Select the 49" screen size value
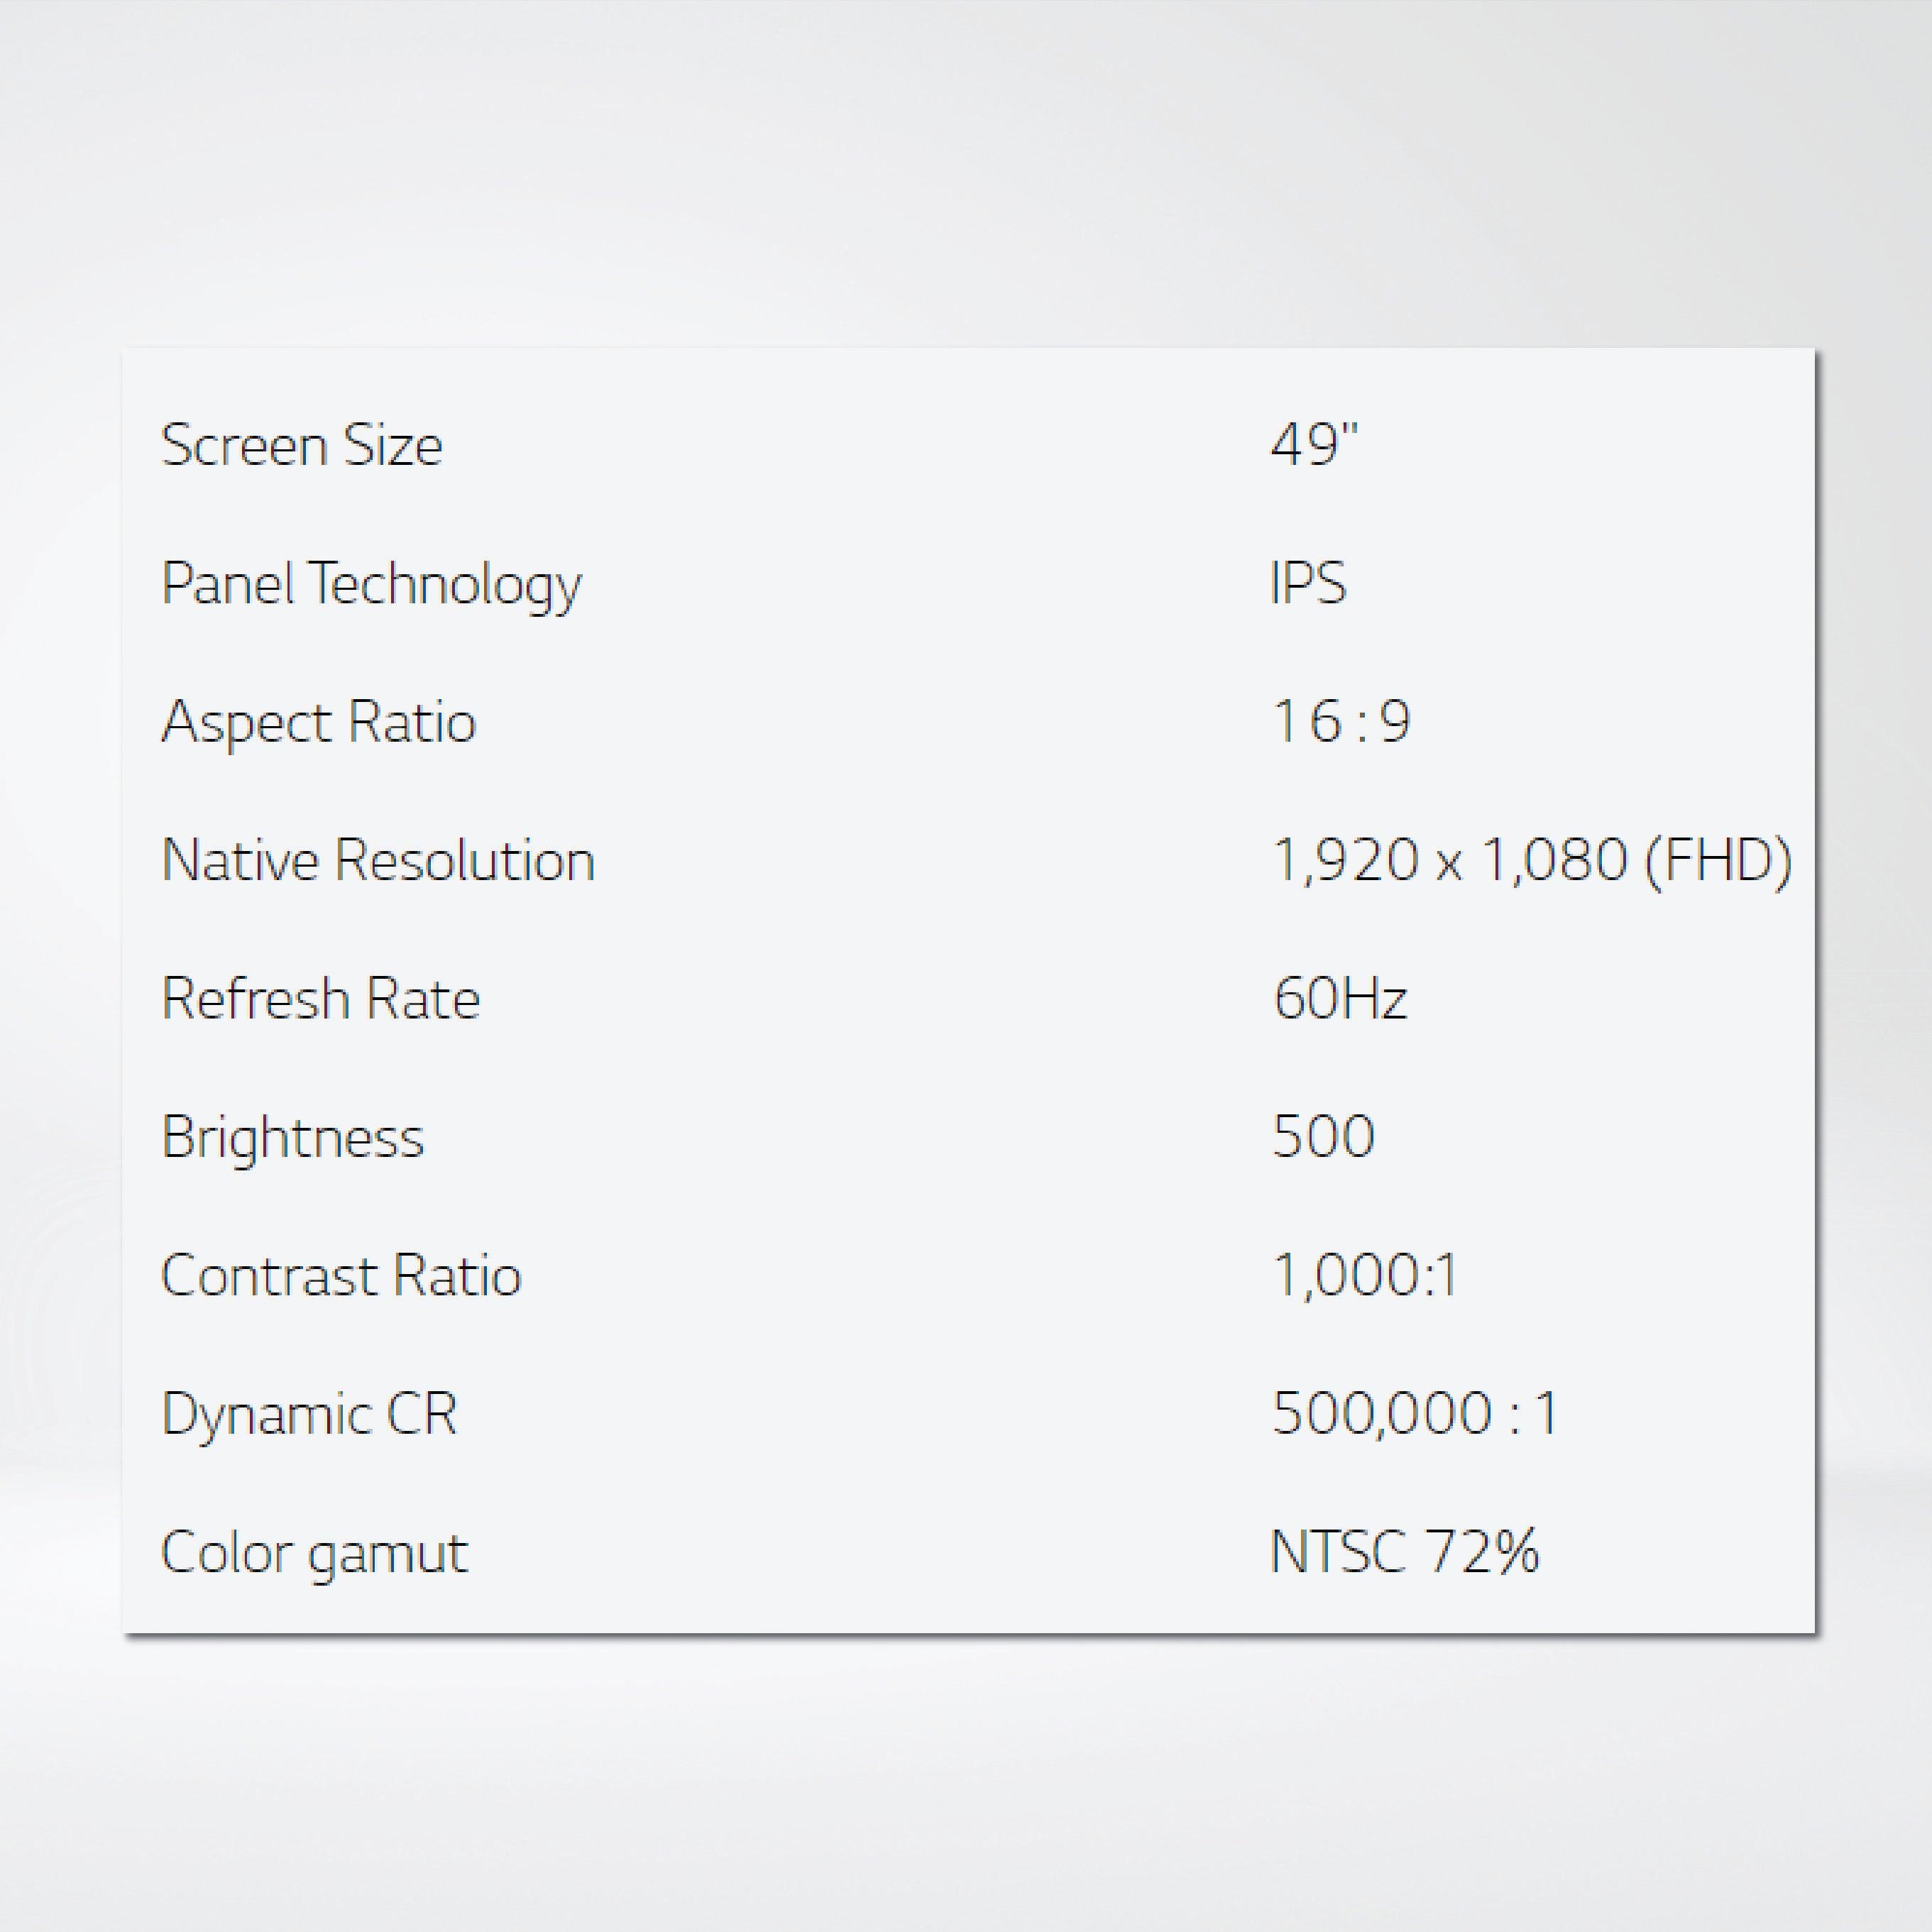1932x1932 pixels. (x=1314, y=445)
